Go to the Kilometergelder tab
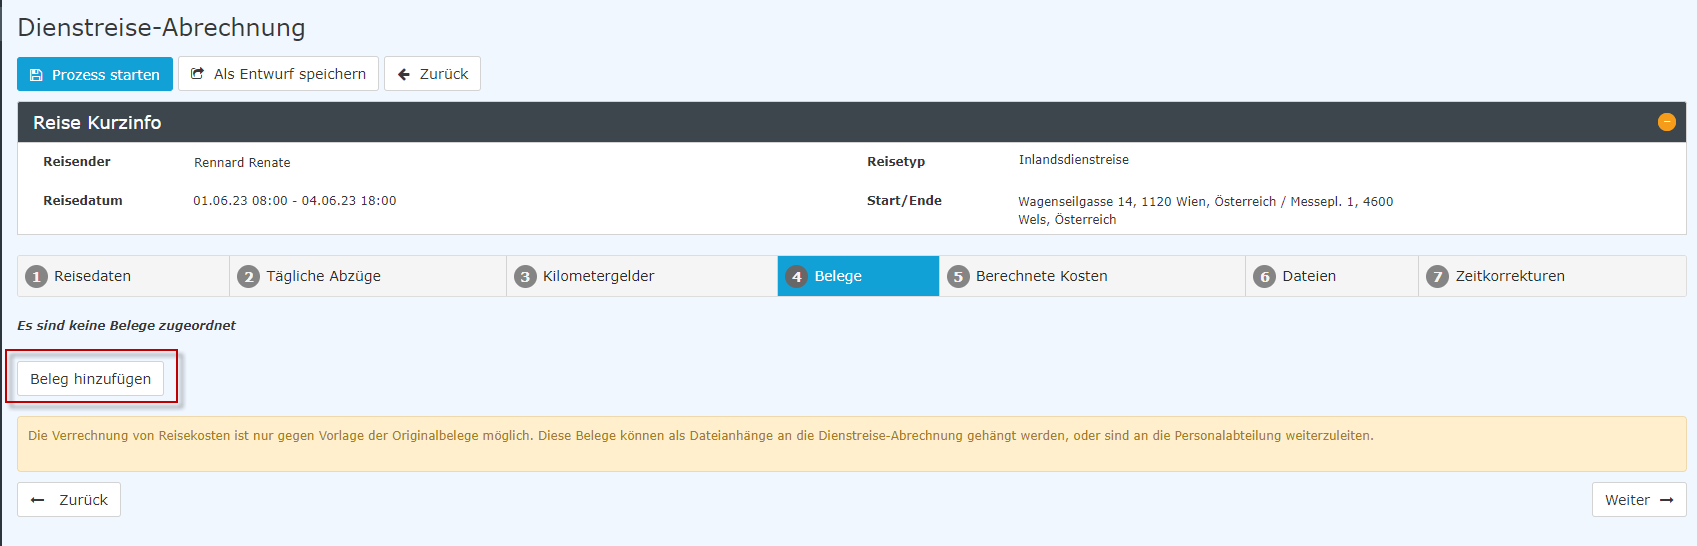Viewport: 1697px width, 546px height. [x=642, y=276]
